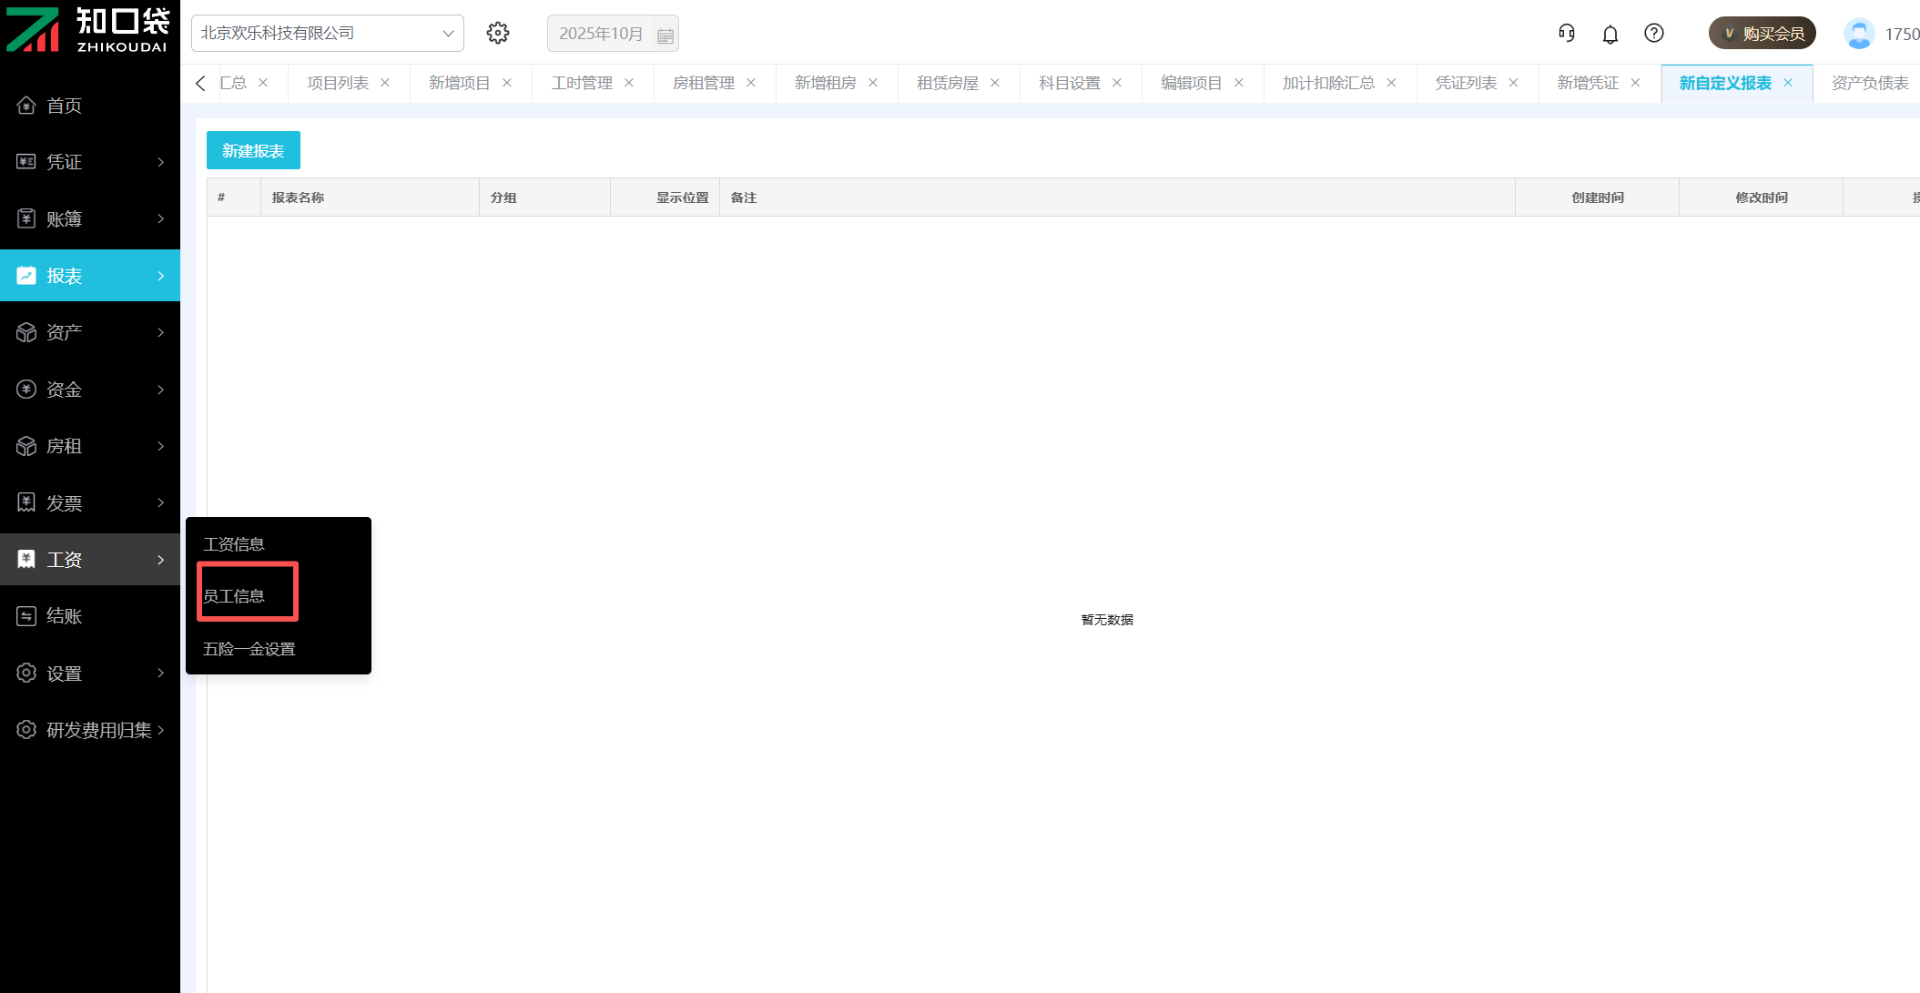Viewport: 1920px width, 993px height.
Task: Open the company dropdown 北京欢乐科技有限公司
Action: tap(327, 33)
